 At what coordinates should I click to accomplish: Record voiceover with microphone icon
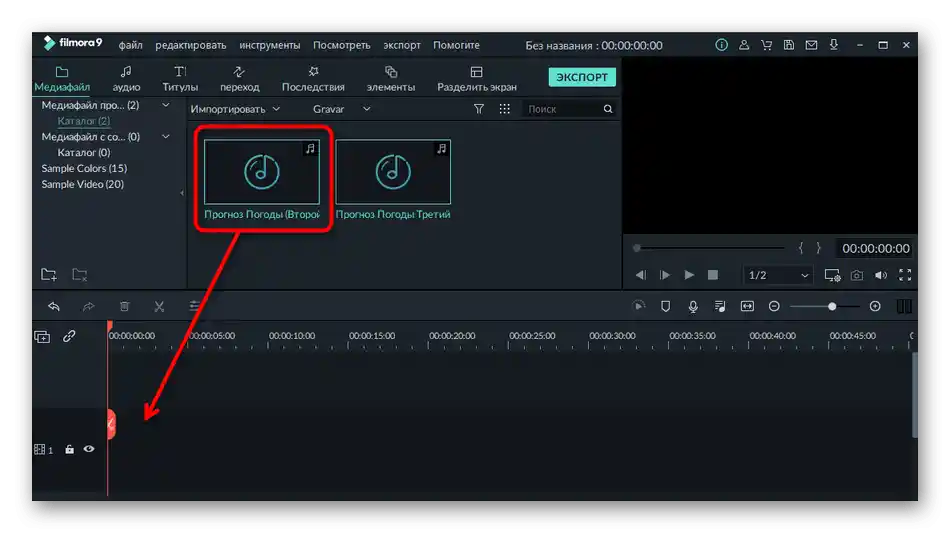pyautogui.click(x=693, y=306)
